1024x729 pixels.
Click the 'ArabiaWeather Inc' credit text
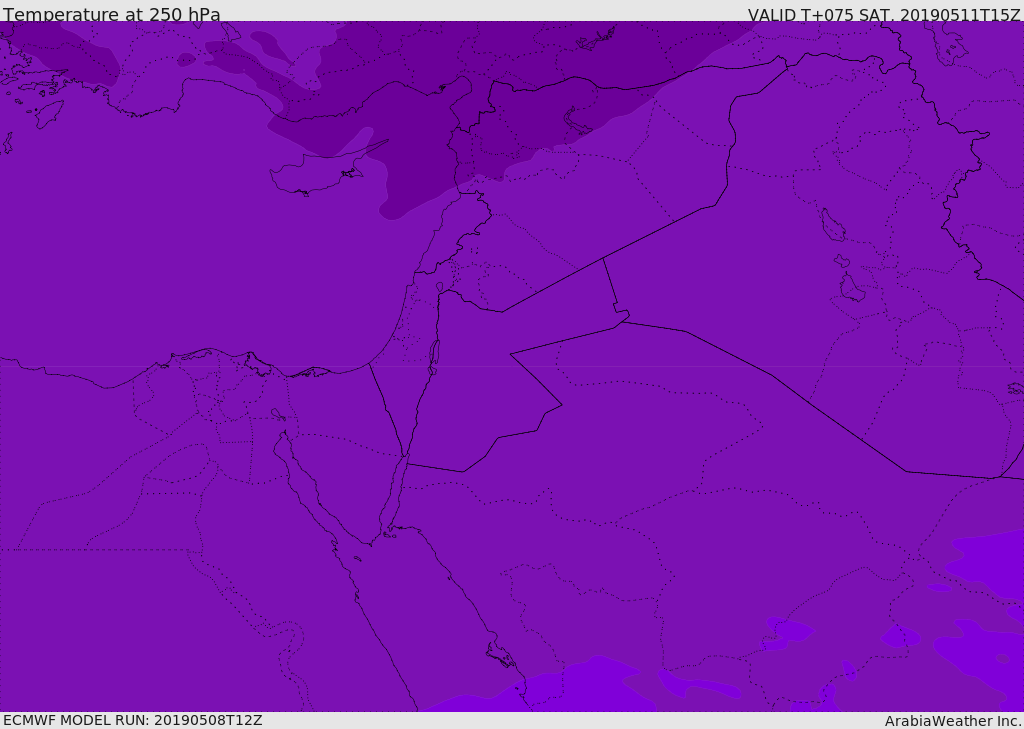coord(952,721)
